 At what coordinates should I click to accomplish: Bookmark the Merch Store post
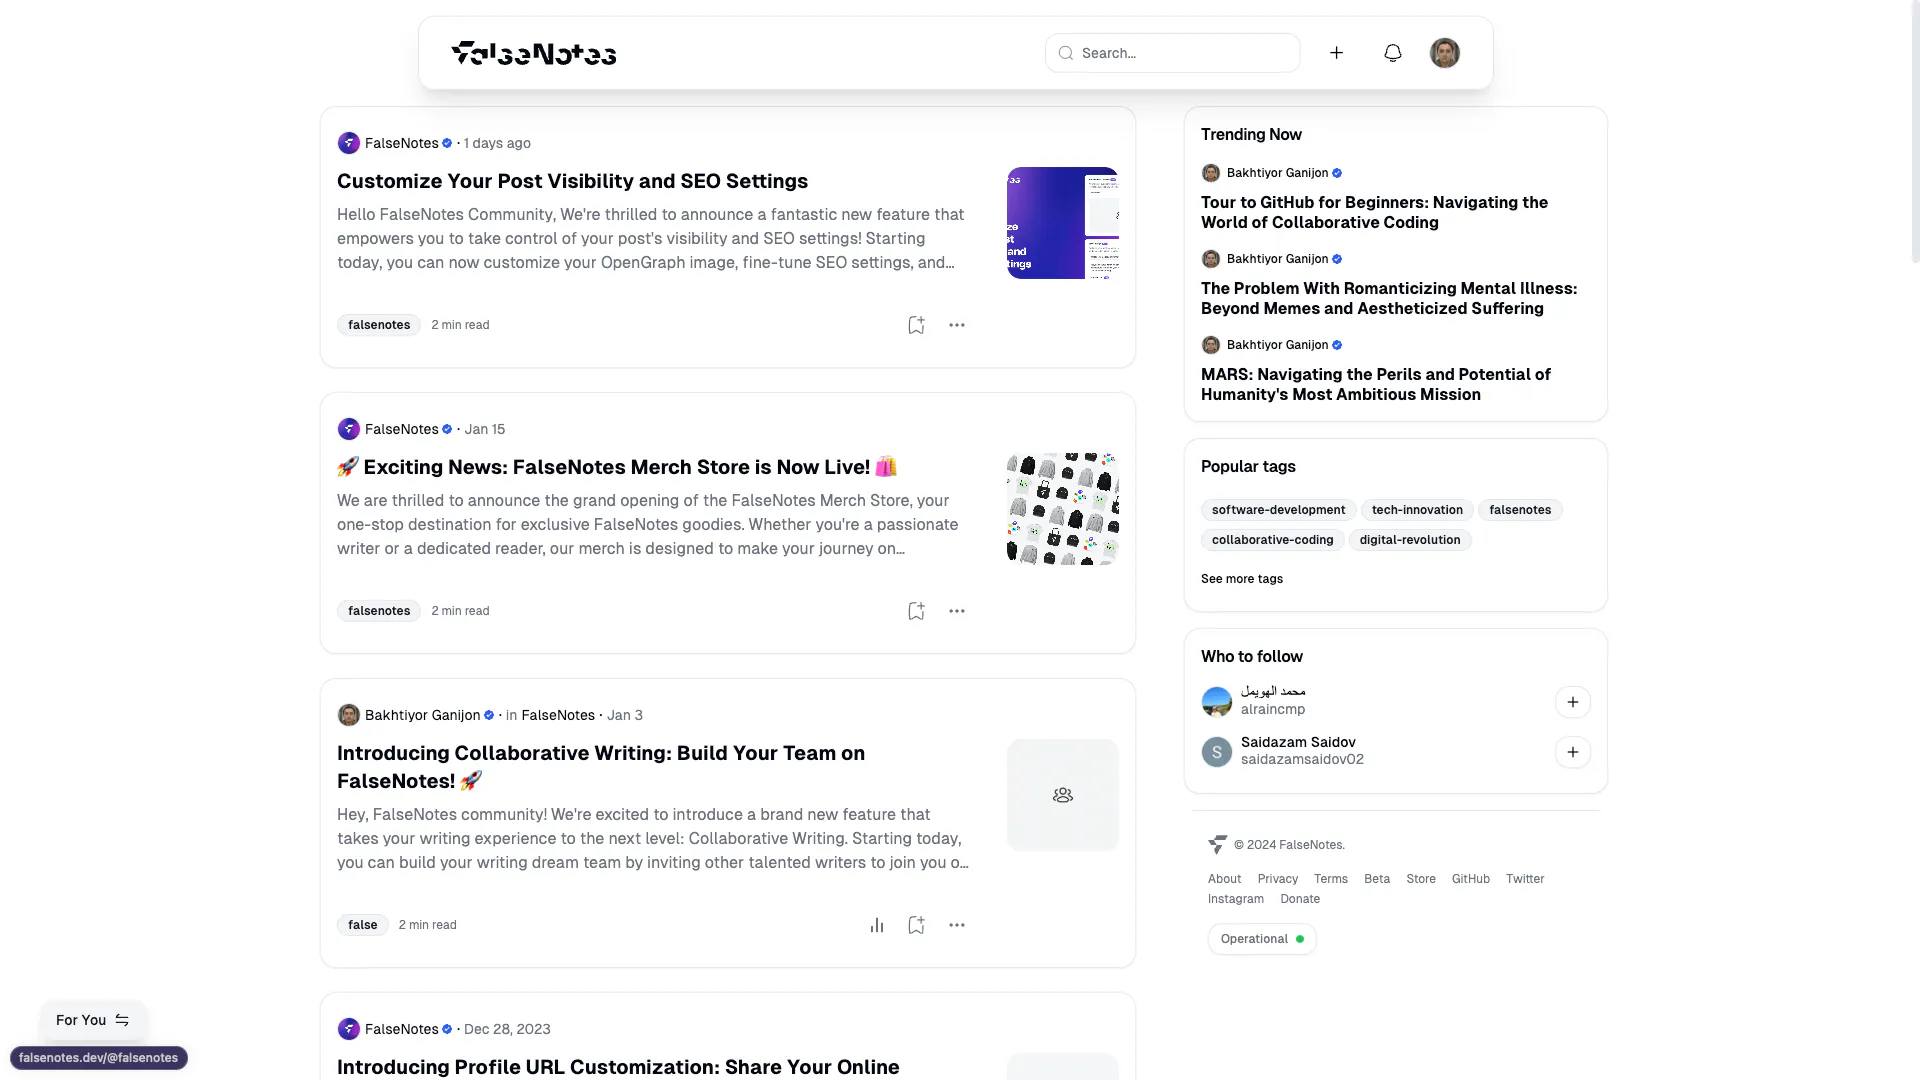(916, 611)
